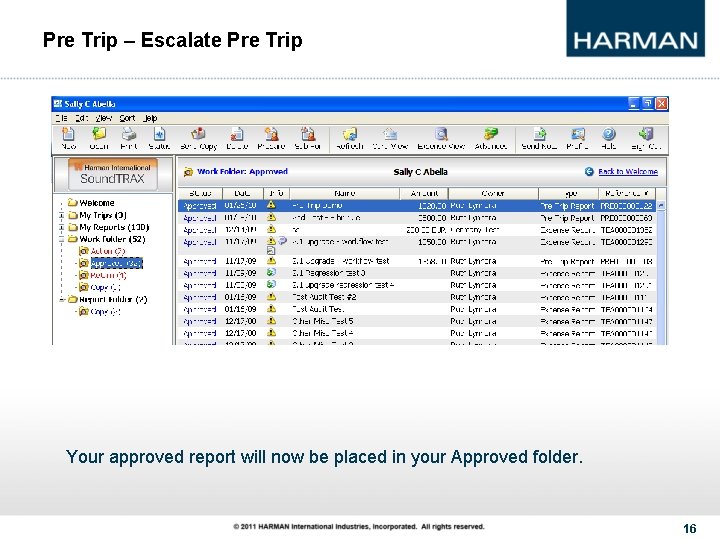Click the note bubble icon in 11/17/09 row
720x540 pixels.
coord(282,241)
